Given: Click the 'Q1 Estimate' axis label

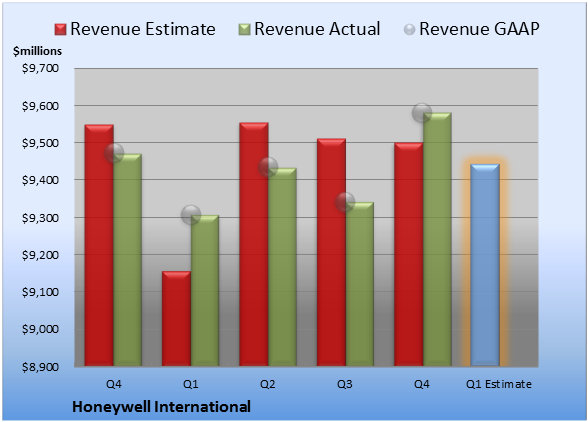Looking at the screenshot, I should (499, 384).
